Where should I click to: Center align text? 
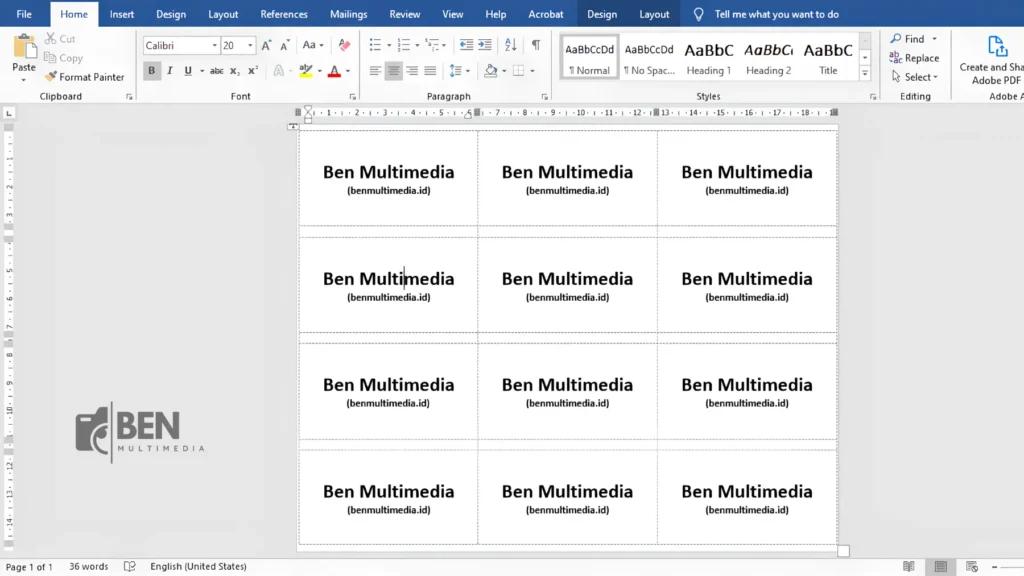coord(393,71)
